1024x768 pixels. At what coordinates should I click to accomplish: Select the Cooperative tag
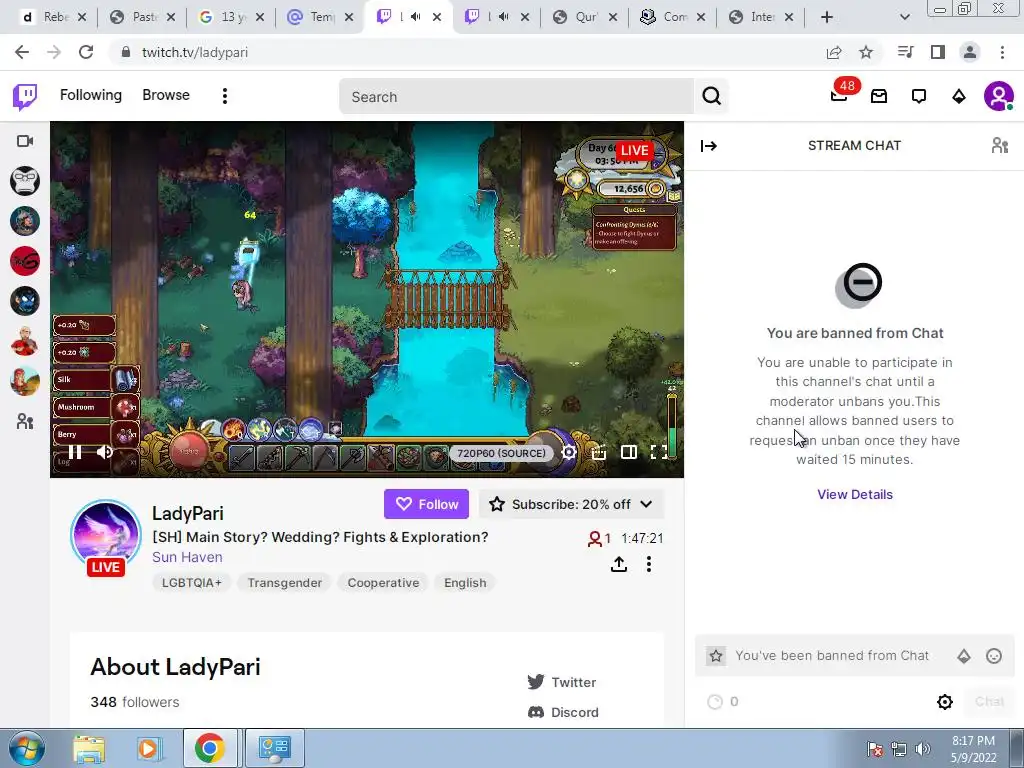pos(383,583)
